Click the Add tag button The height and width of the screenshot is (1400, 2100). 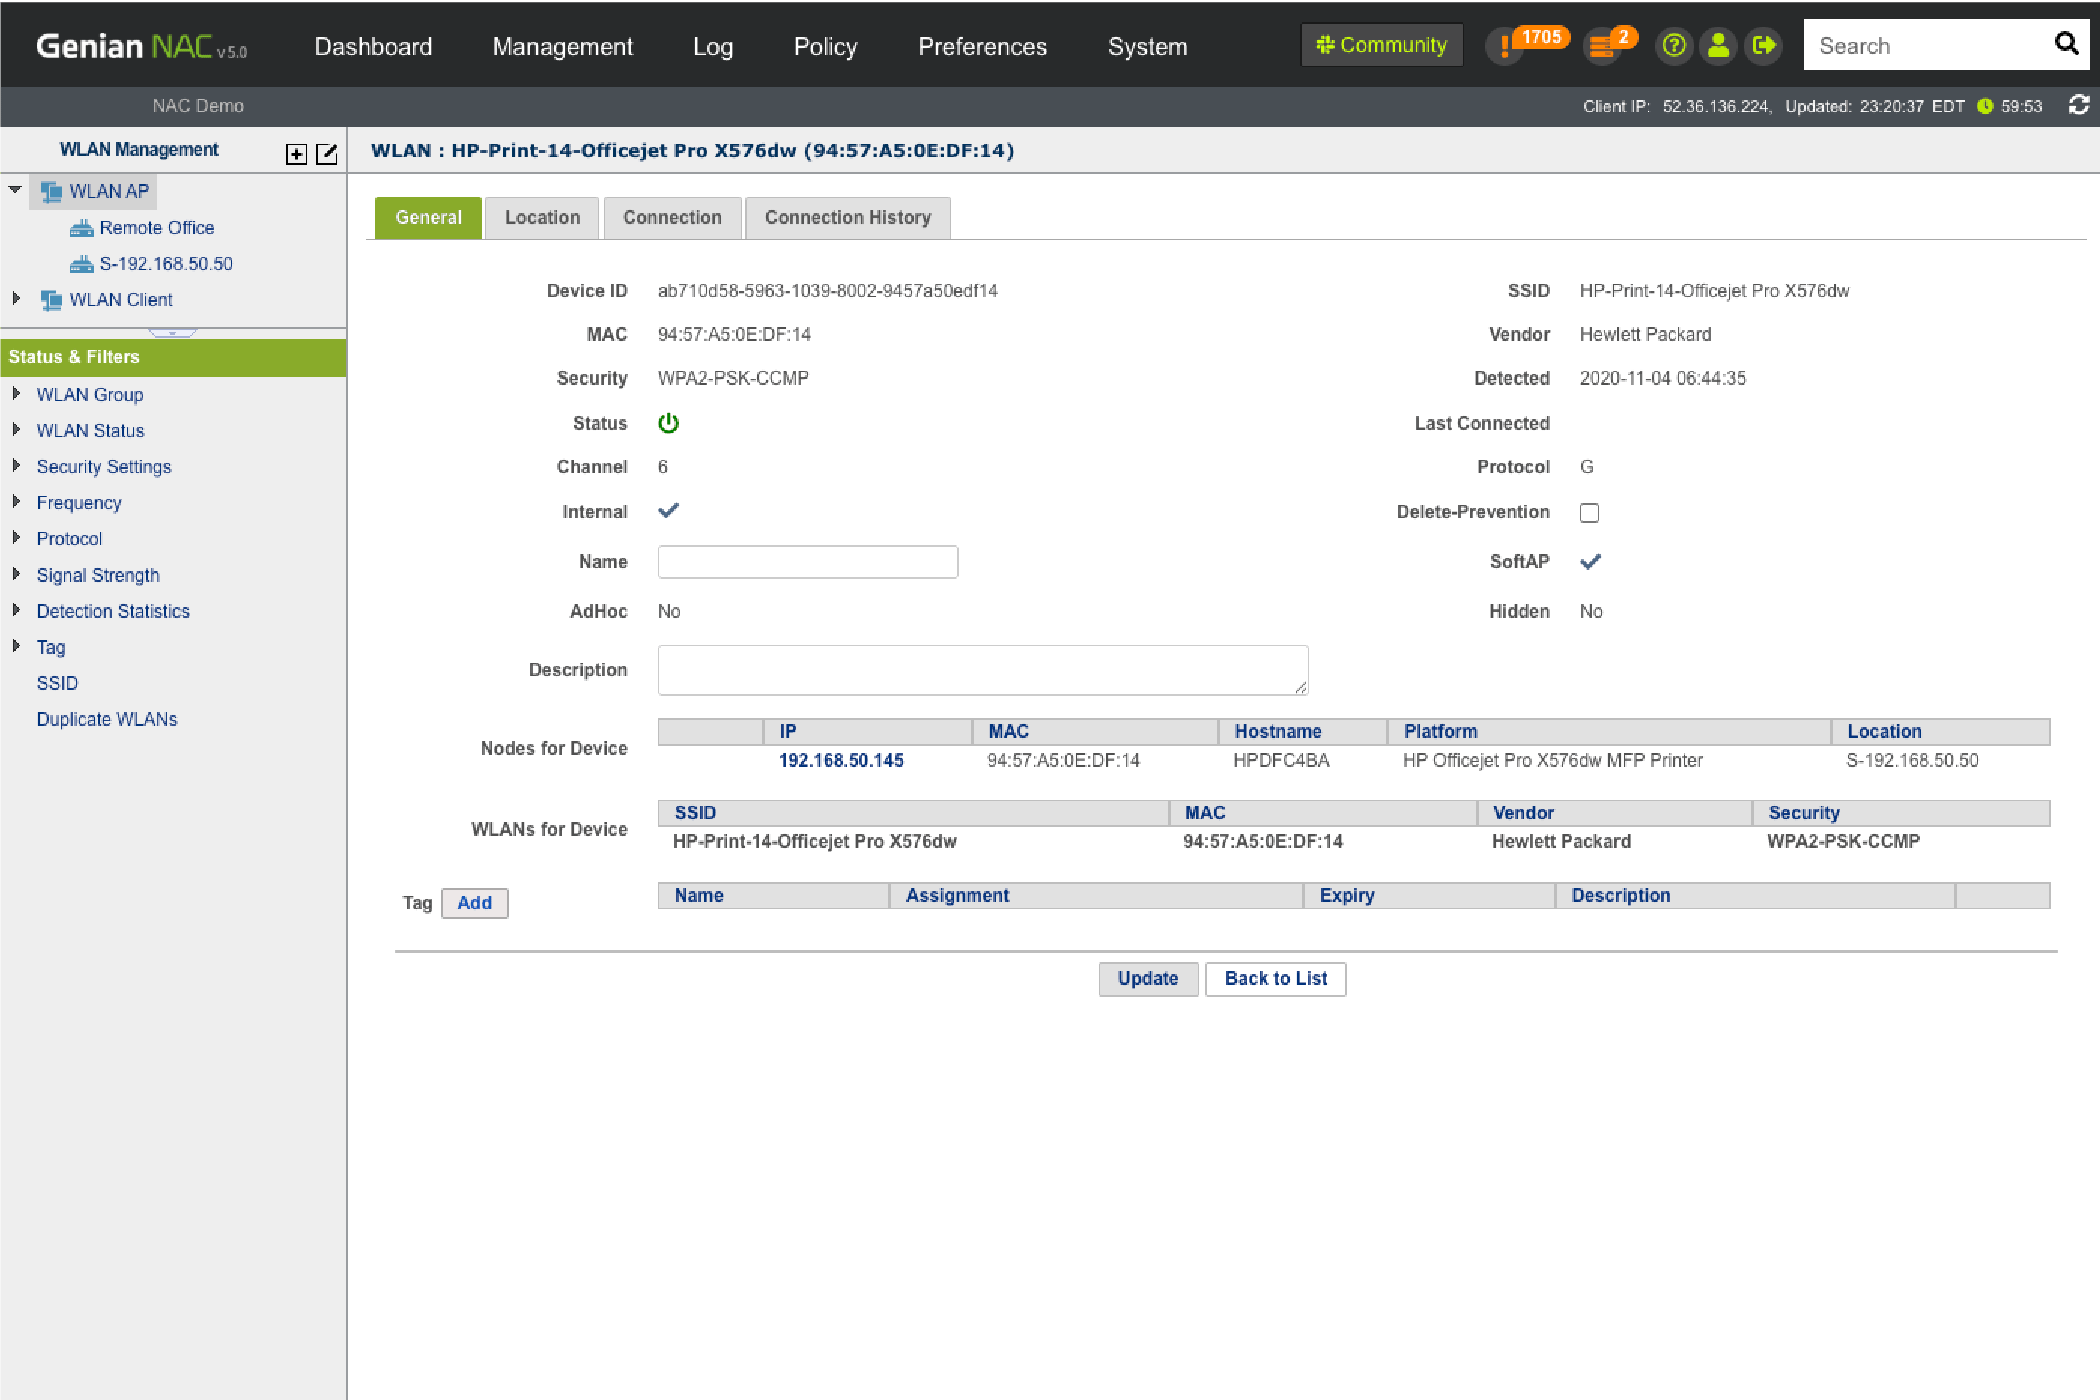point(474,903)
